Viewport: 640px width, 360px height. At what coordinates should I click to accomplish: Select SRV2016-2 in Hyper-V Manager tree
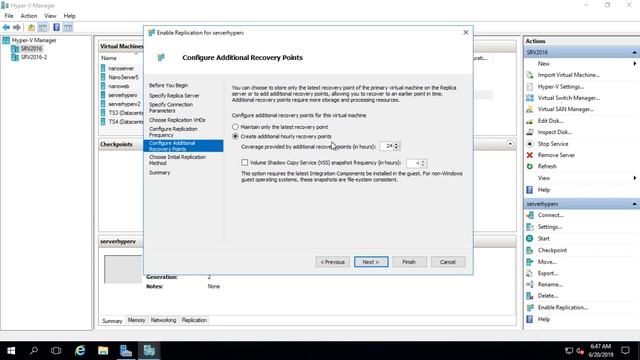pos(34,57)
